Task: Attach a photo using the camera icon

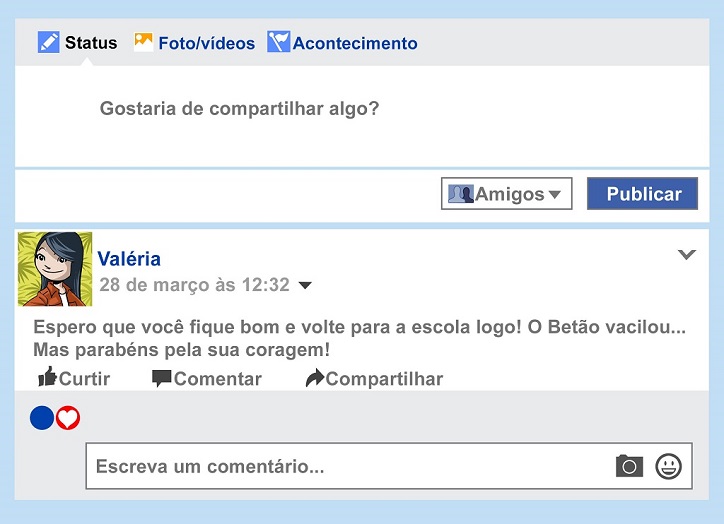Action: (x=629, y=466)
